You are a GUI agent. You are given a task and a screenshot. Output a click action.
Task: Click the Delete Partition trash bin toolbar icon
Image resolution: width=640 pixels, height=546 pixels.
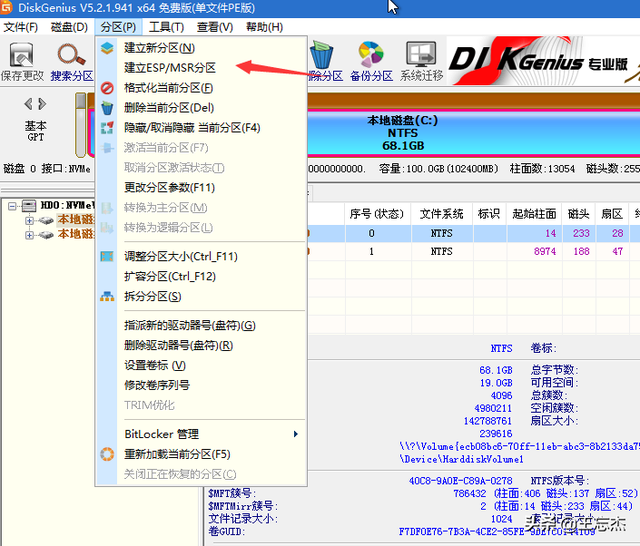(x=322, y=55)
